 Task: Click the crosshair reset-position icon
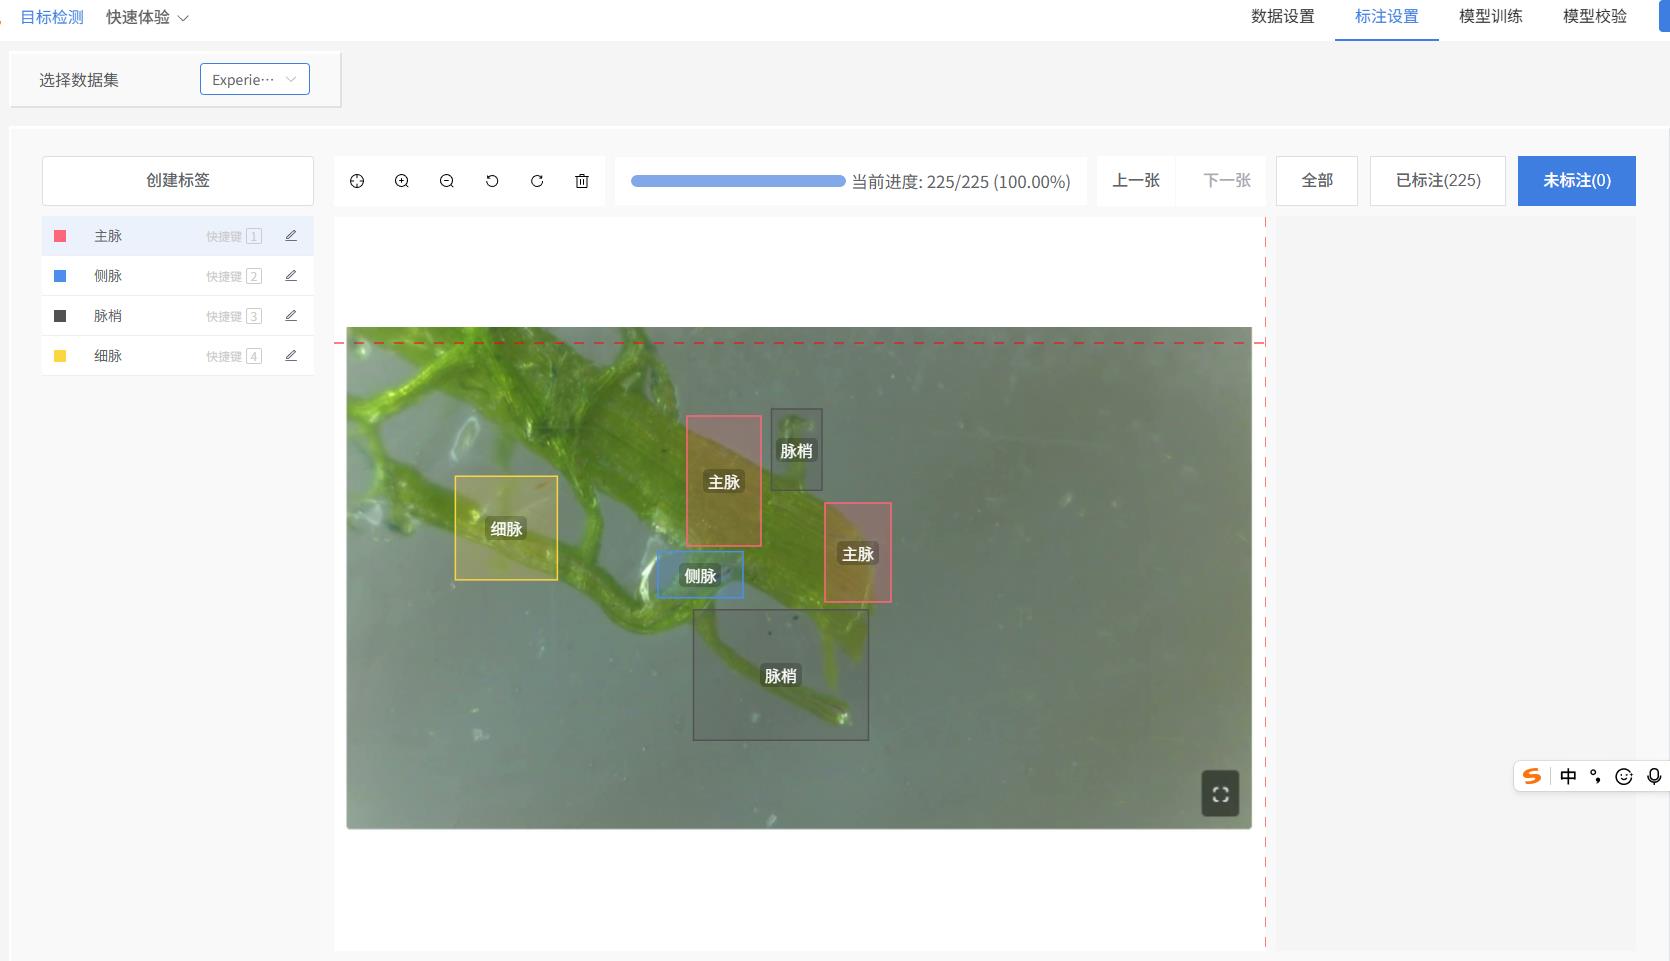pyautogui.click(x=357, y=181)
